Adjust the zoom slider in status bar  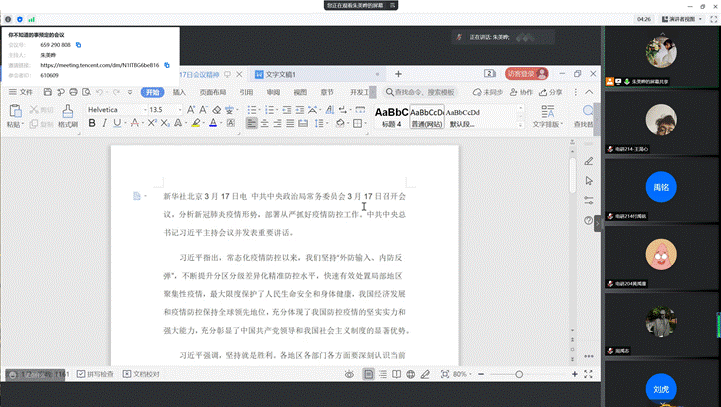click(519, 374)
